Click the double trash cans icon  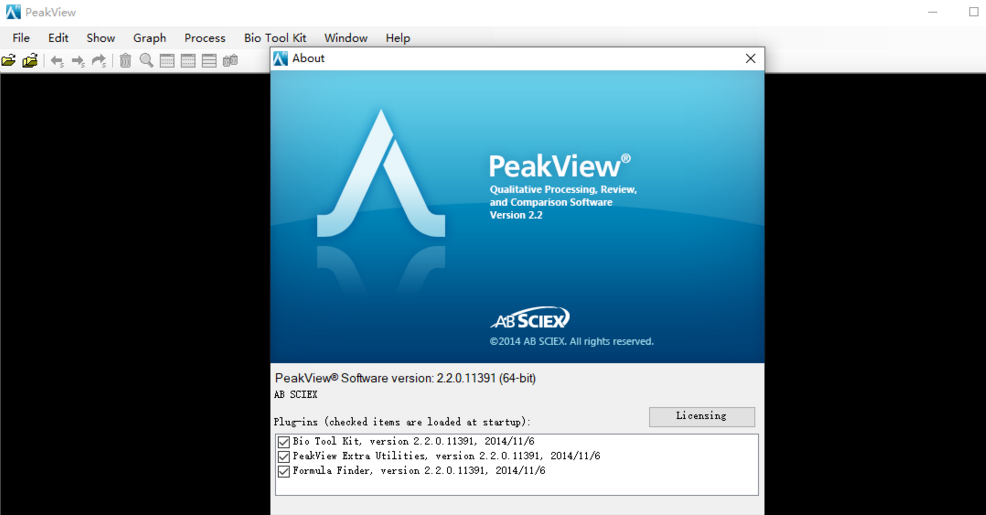click(x=230, y=60)
